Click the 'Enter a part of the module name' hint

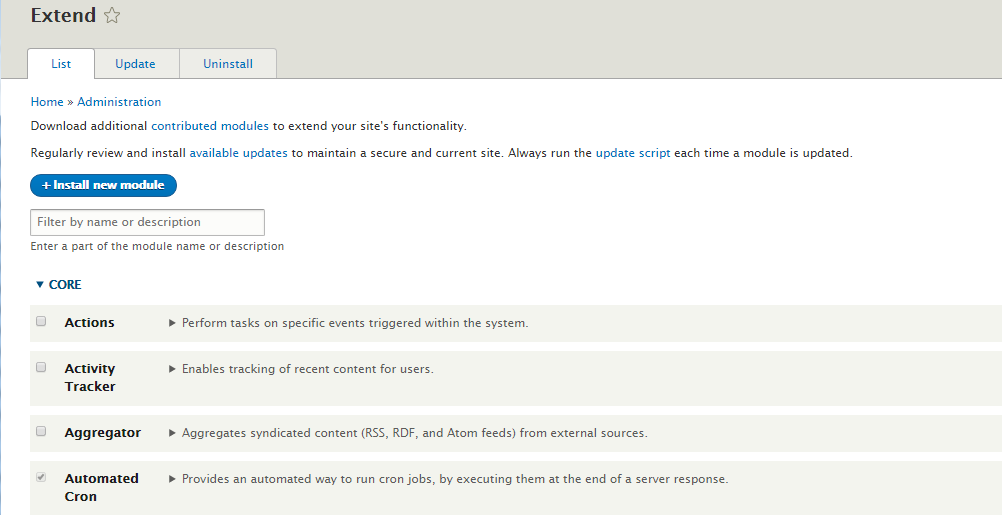click(157, 246)
